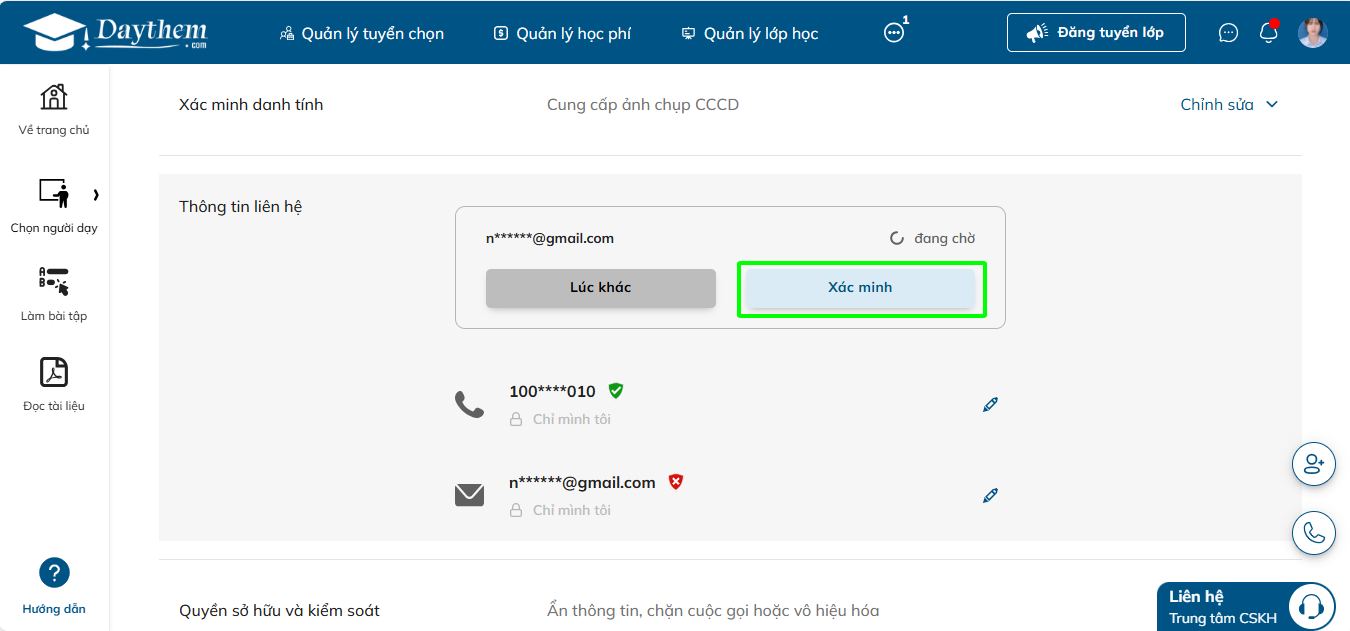Click masked phone number 100****010 text

[552, 391]
